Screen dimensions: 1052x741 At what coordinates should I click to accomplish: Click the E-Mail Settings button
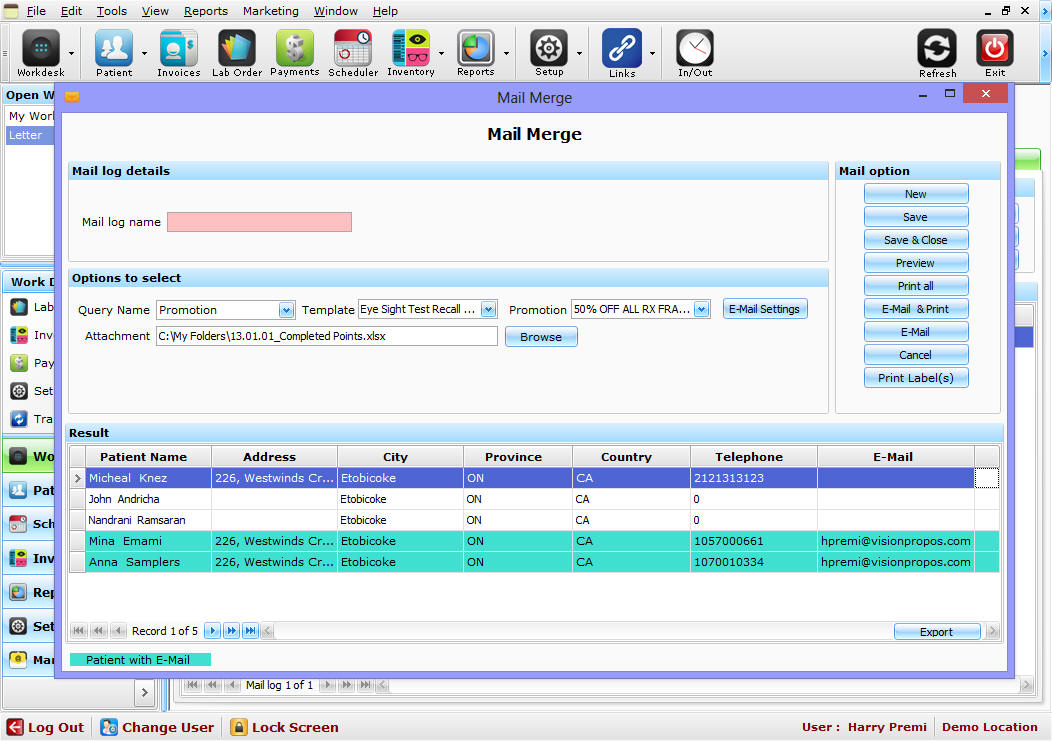764,309
